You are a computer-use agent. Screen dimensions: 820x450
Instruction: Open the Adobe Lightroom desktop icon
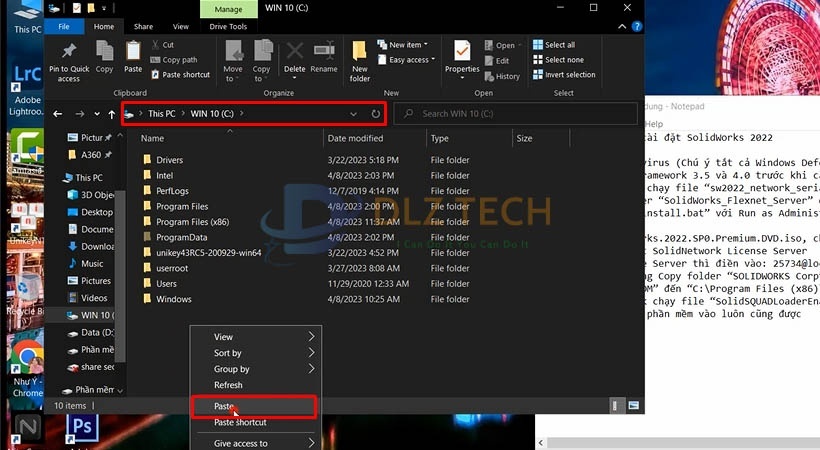click(27, 90)
